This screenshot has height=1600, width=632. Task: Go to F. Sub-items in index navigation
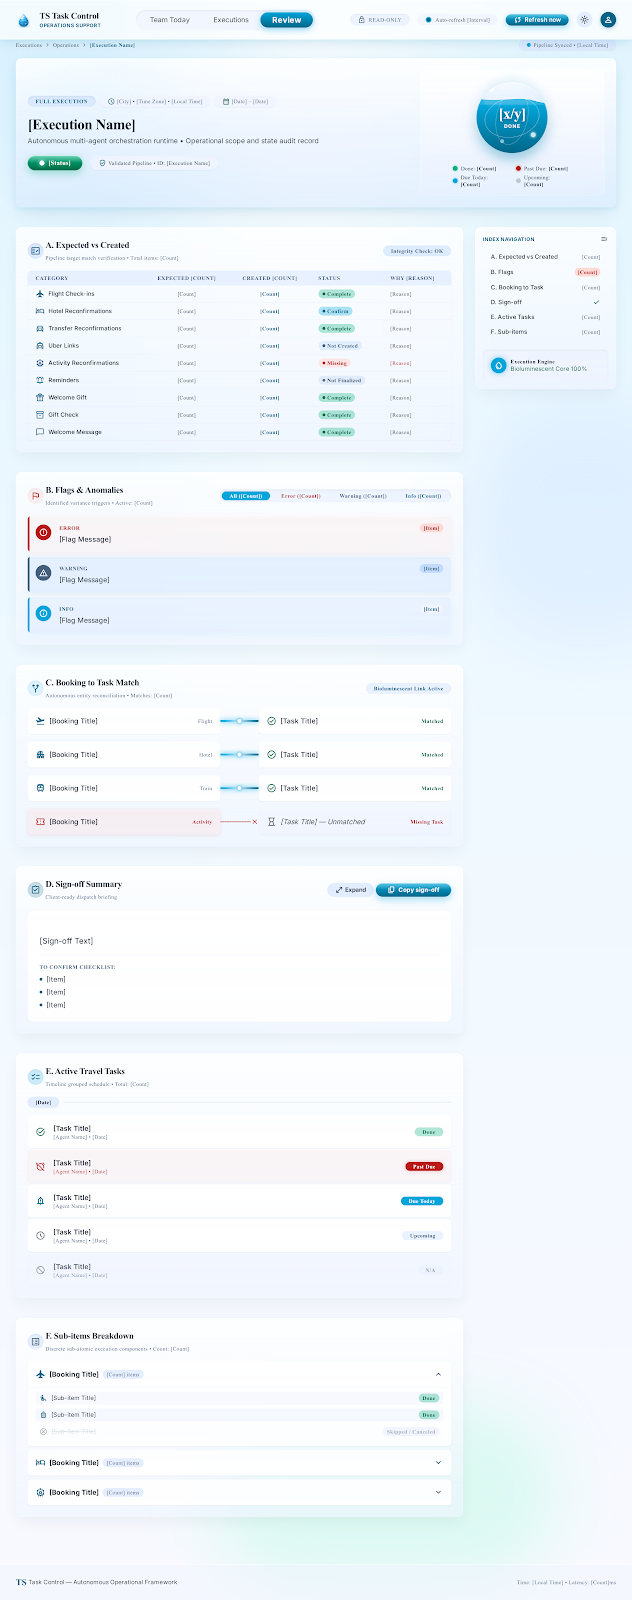[545, 332]
